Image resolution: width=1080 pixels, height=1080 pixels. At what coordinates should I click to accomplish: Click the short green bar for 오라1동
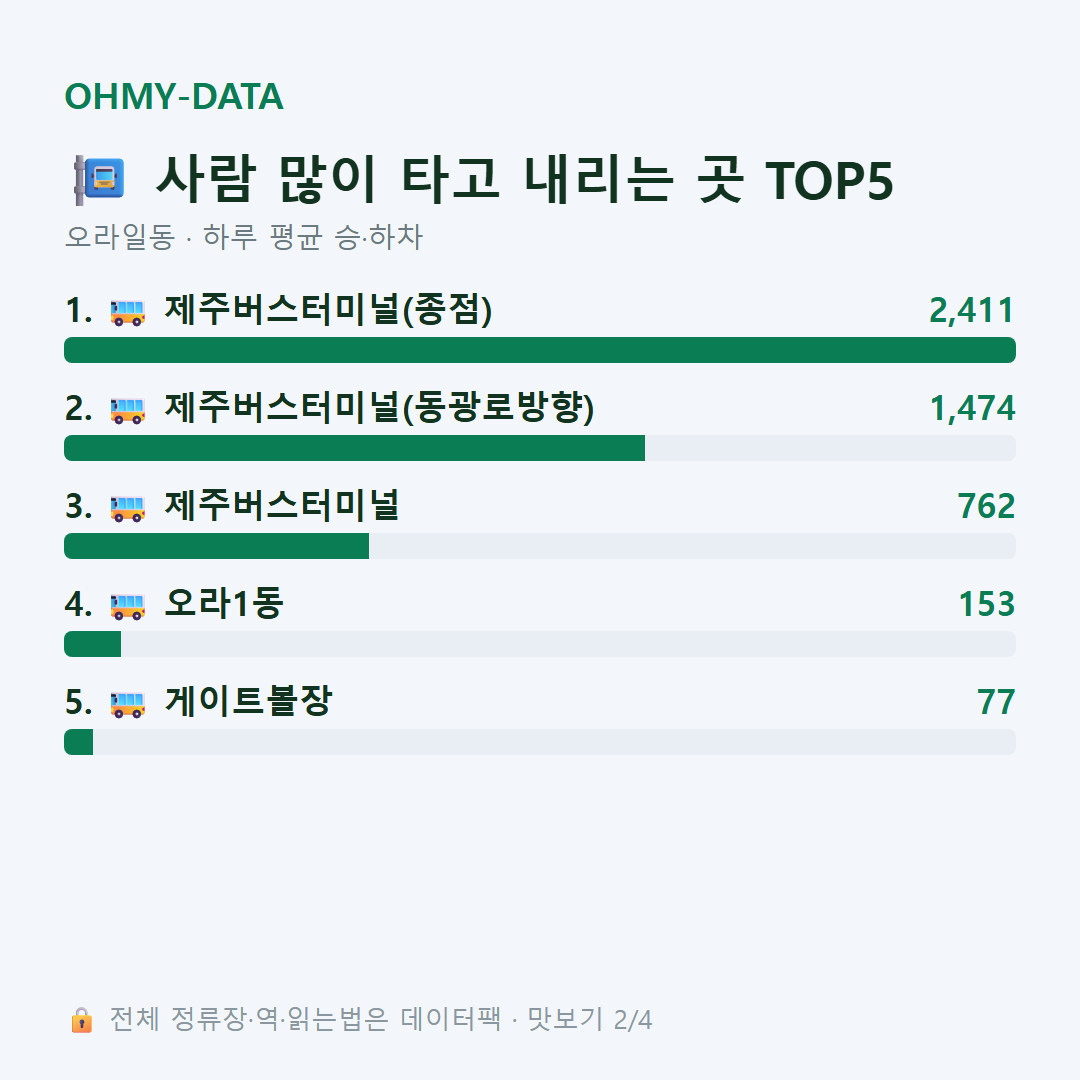pyautogui.click(x=92, y=643)
